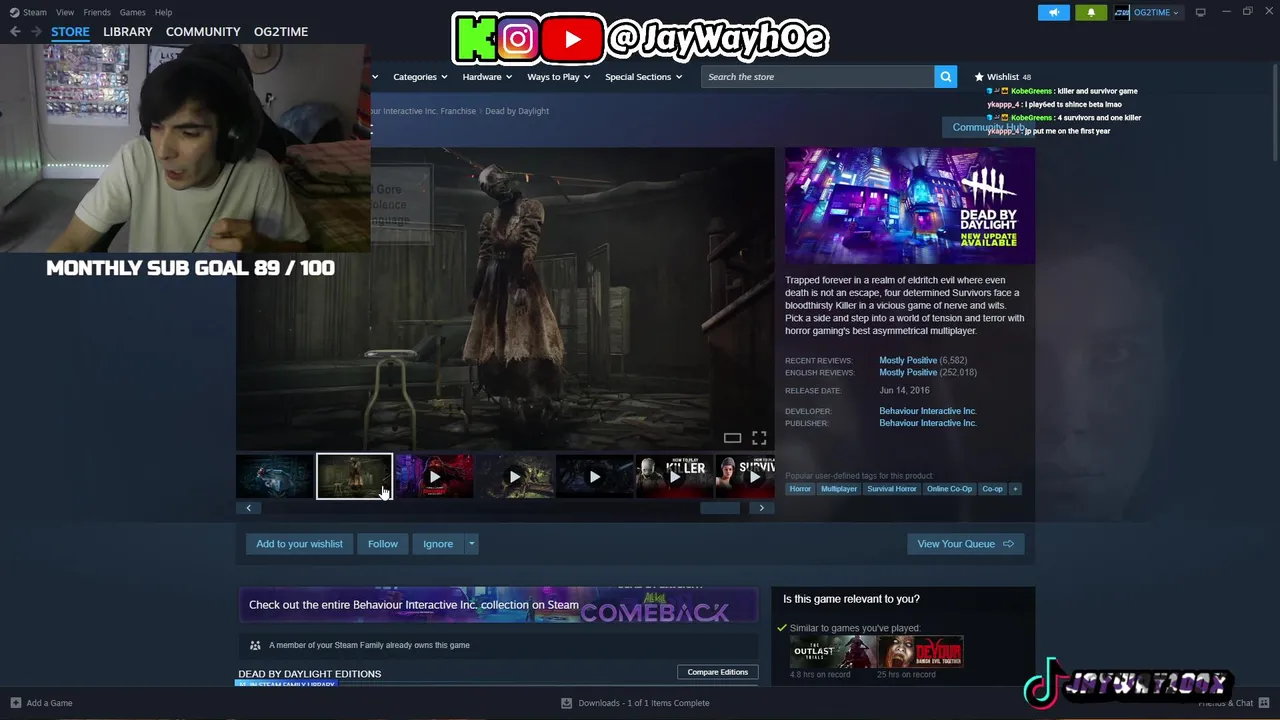Click the Steam Family ownership notice

(x=498, y=645)
